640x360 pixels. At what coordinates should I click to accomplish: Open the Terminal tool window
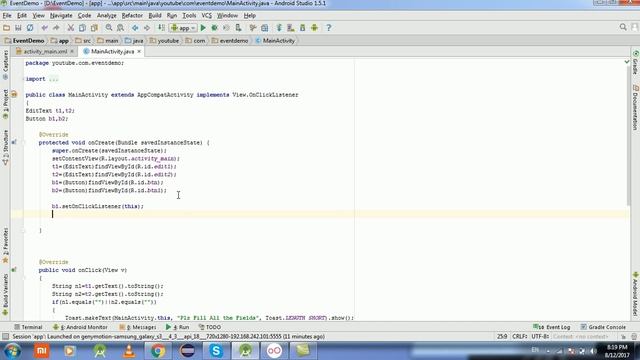[28, 327]
